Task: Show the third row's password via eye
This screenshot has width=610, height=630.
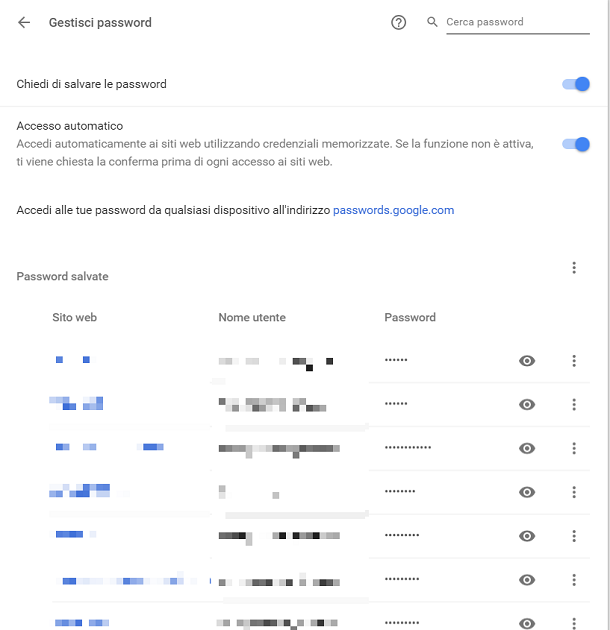Action: click(x=527, y=448)
